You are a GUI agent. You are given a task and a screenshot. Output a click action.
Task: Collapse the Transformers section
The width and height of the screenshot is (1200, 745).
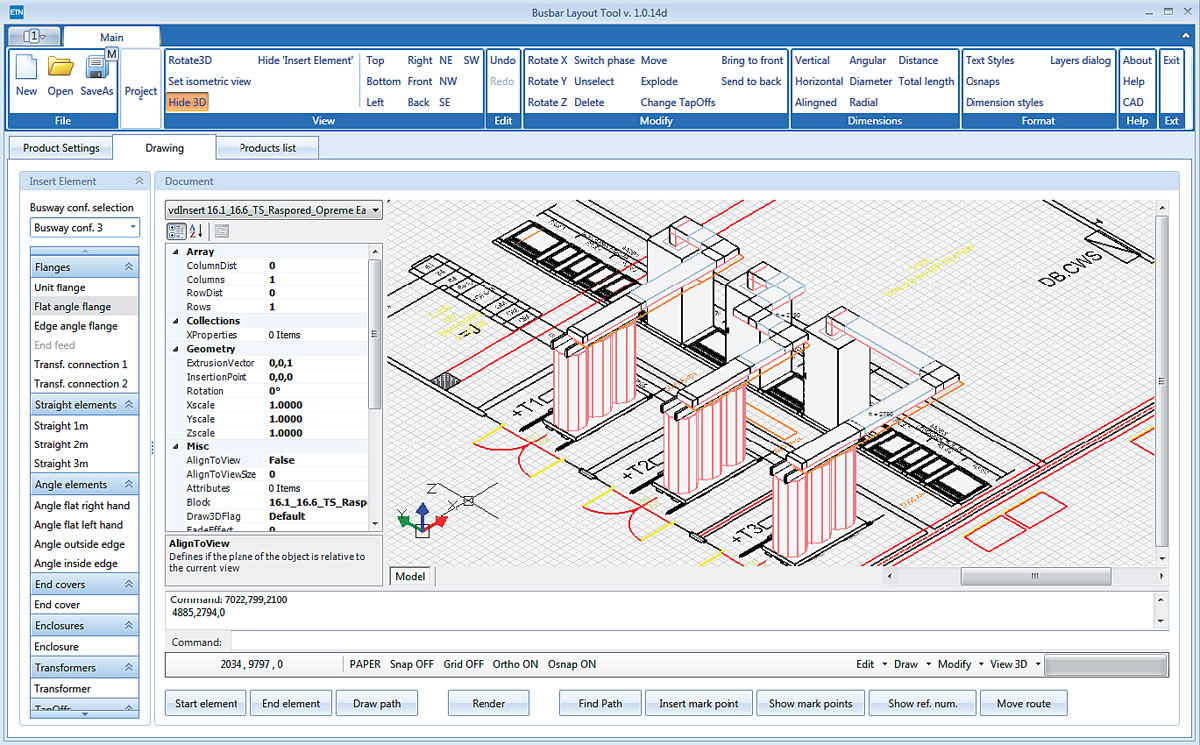(x=129, y=668)
